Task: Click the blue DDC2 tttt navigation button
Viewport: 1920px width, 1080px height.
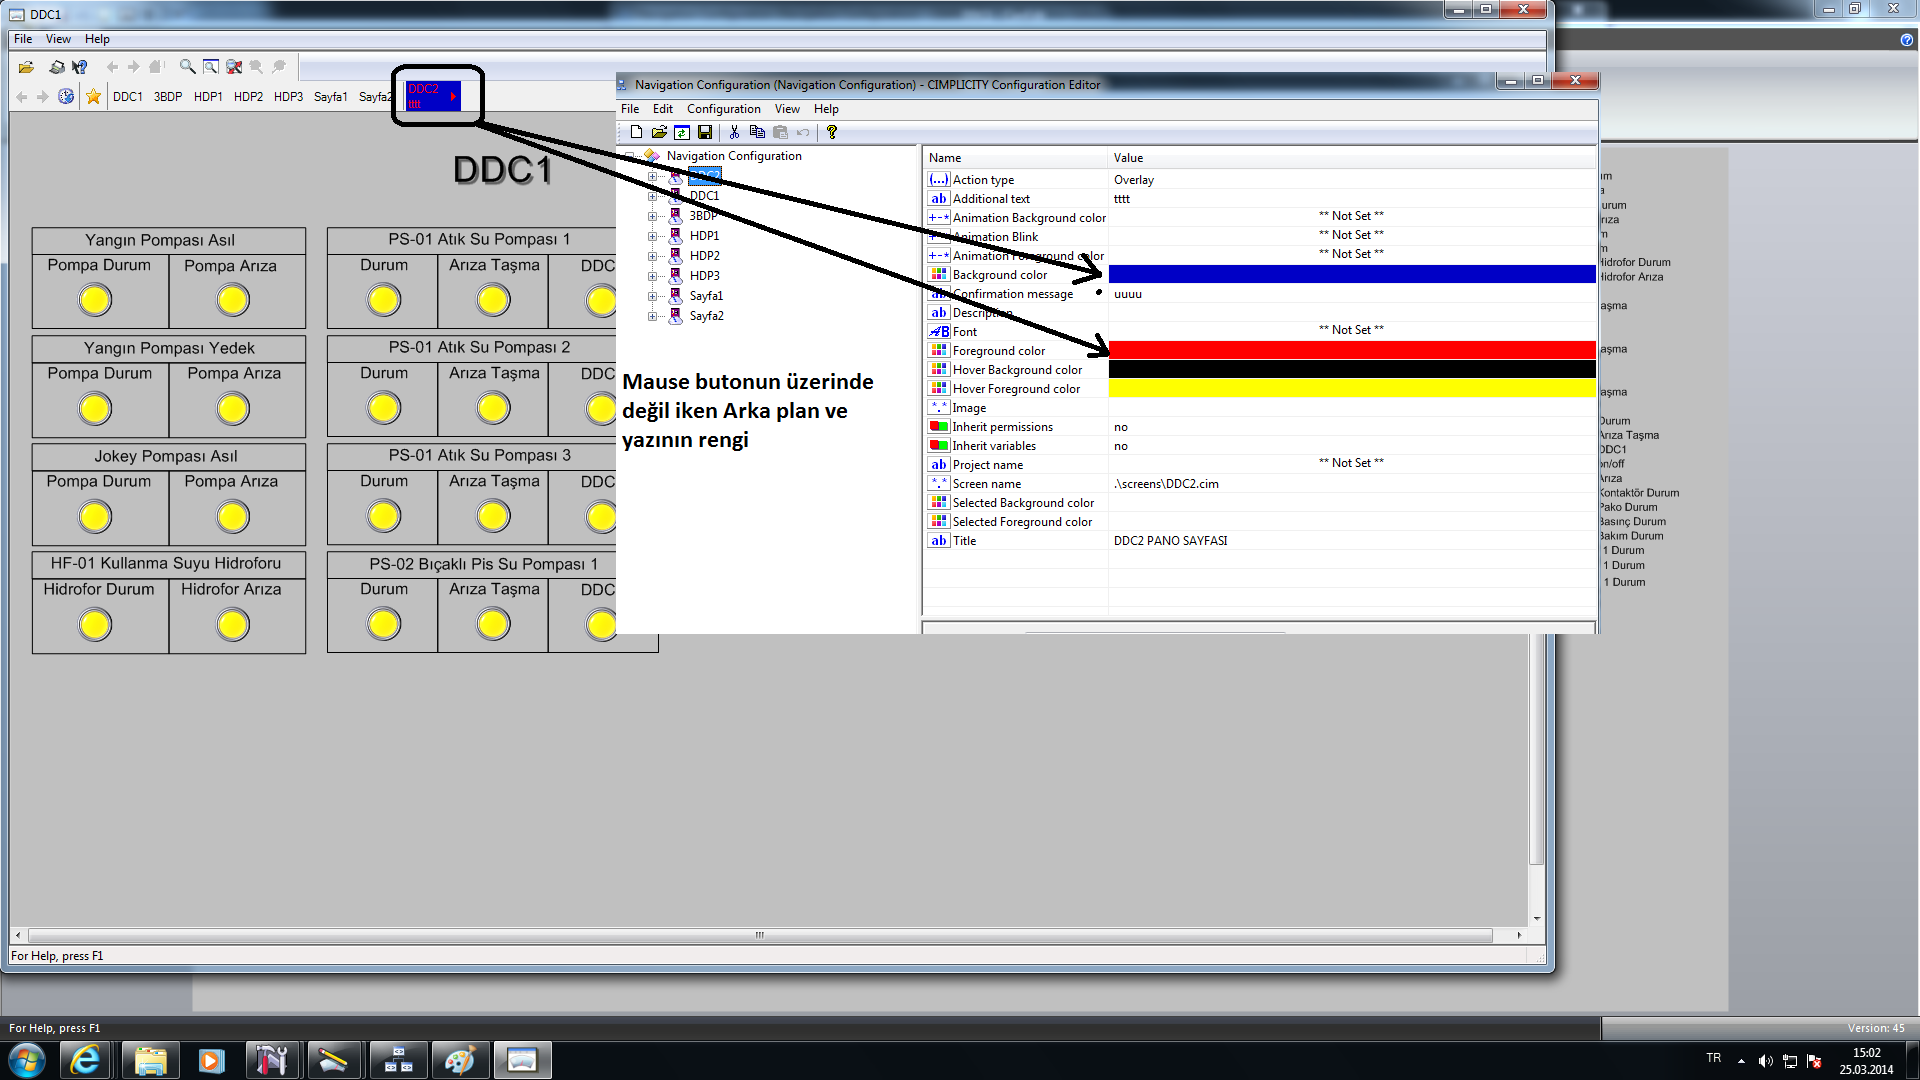Action: [x=433, y=96]
